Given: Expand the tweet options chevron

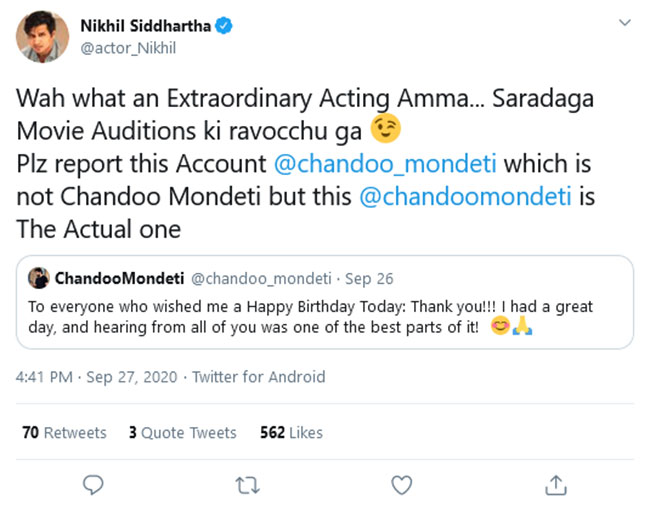Looking at the screenshot, I should point(625,21).
